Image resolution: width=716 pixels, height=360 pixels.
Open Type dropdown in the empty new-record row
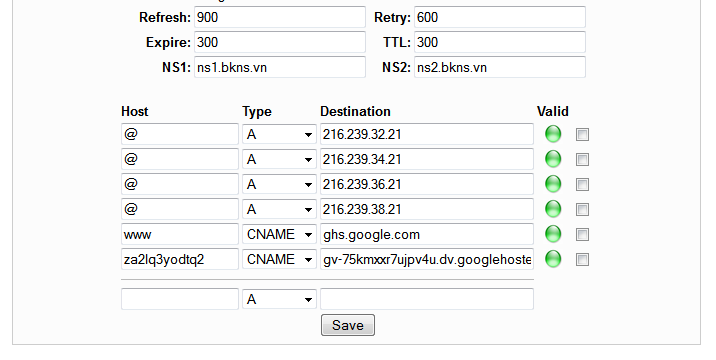coord(279,299)
